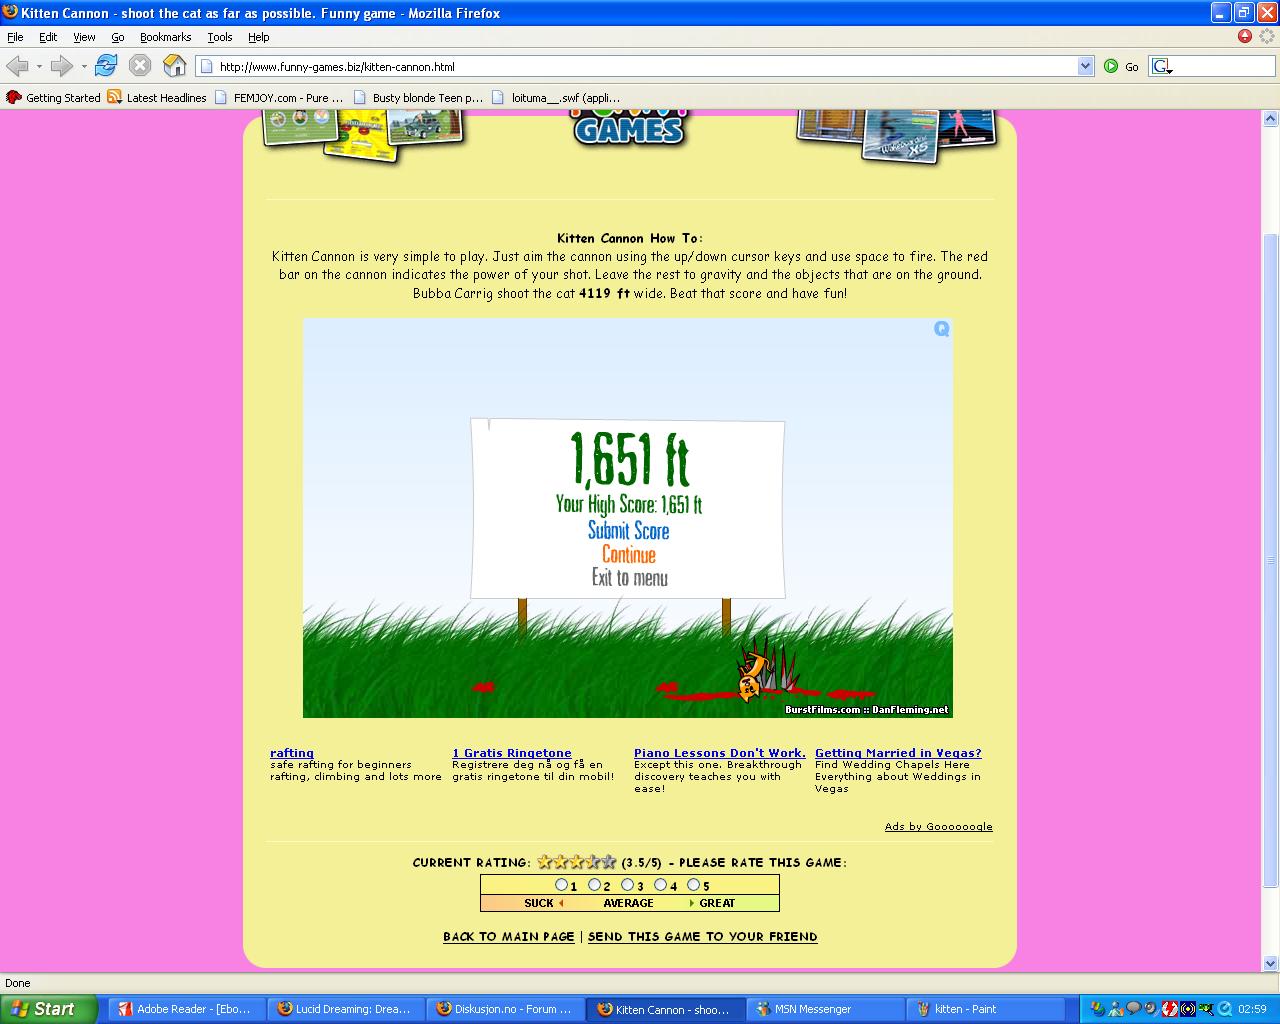Click the Ads by Google link
Image resolution: width=1280 pixels, height=1024 pixels.
pos(939,827)
